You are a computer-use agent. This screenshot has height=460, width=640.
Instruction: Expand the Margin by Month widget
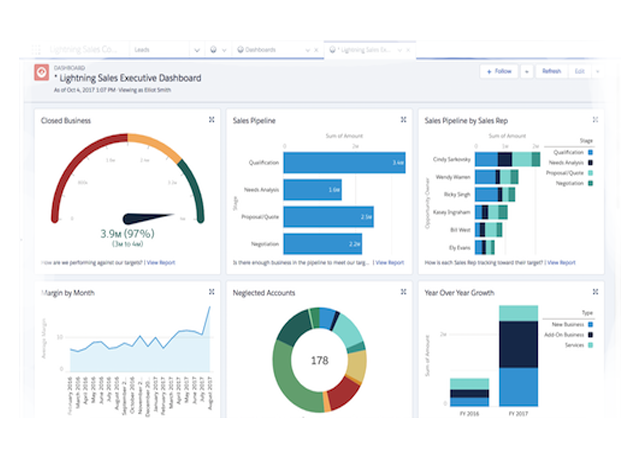(211, 292)
